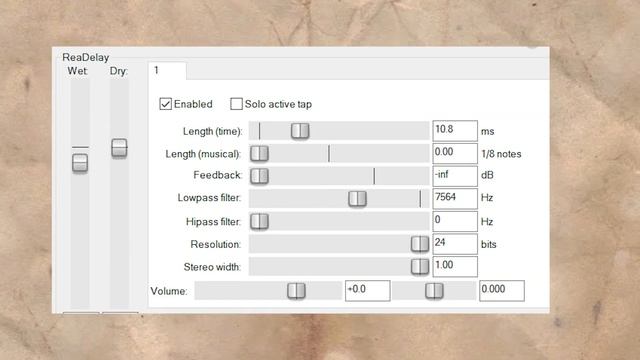The width and height of the screenshot is (640, 360).
Task: Click the Lowpass filter label
Action: [209, 198]
